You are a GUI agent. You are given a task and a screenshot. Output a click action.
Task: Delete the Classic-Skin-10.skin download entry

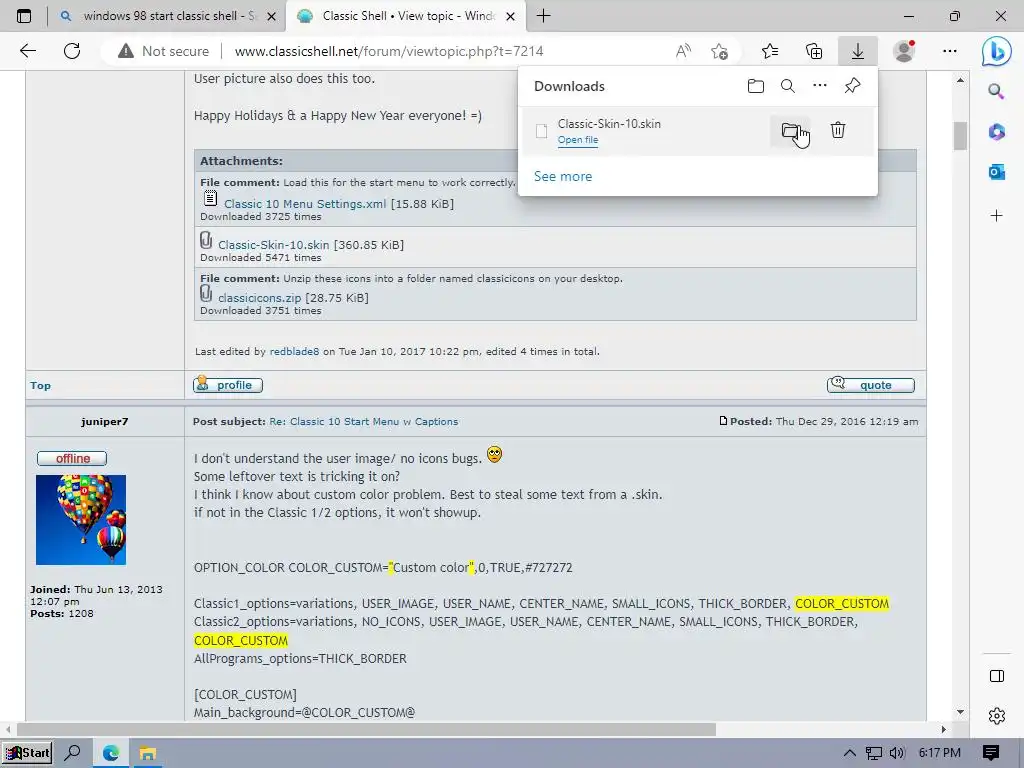click(x=838, y=130)
